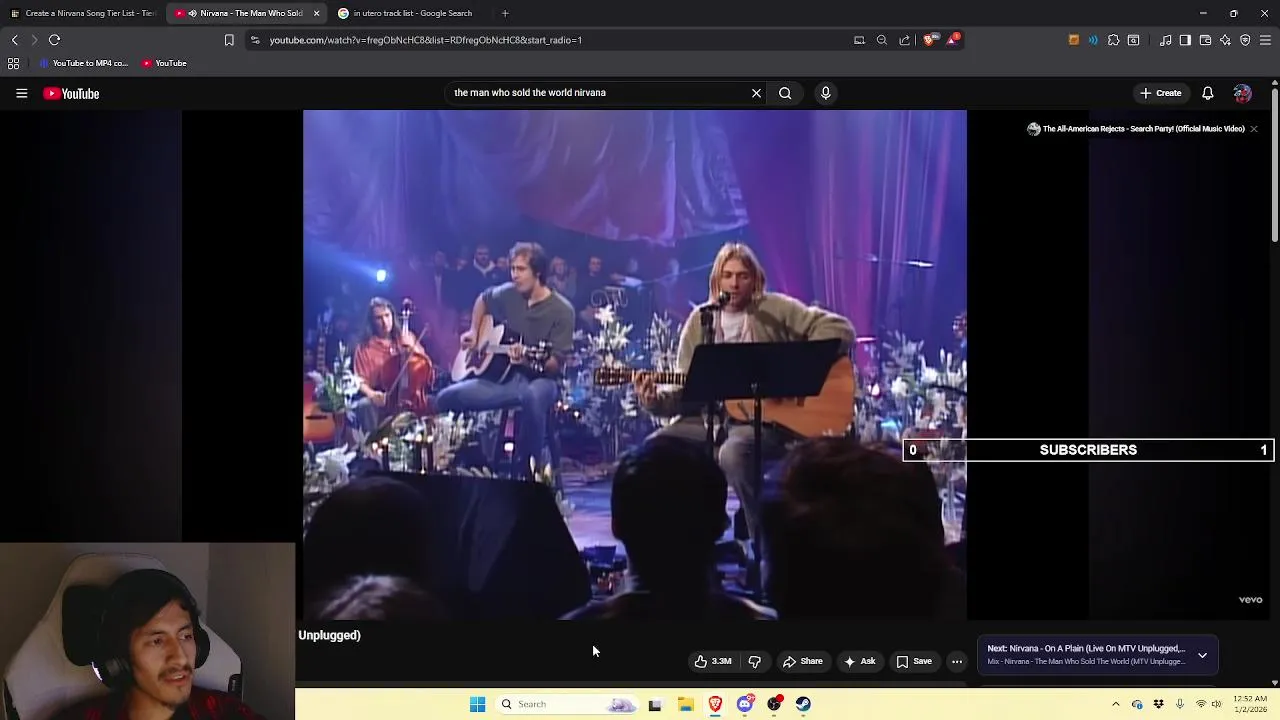This screenshot has height=720, width=1280.
Task: Like the video with 3.3M thumbs up
Action: (x=714, y=661)
